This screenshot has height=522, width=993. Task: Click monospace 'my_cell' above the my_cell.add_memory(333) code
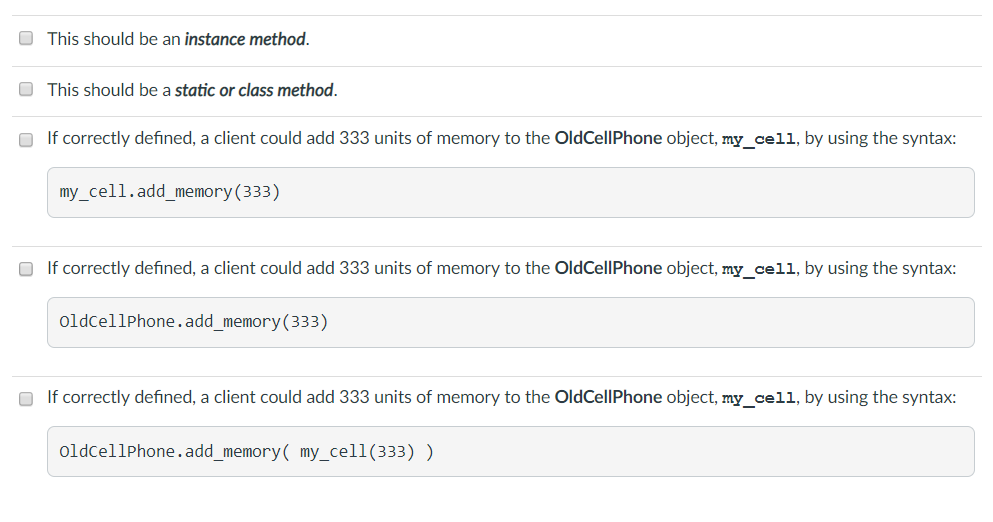758,139
